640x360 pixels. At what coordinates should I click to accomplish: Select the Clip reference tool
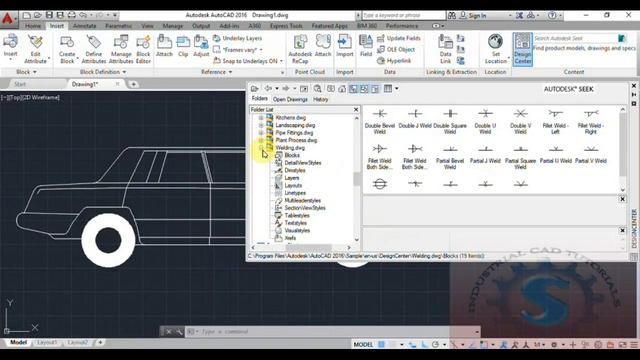pos(183,46)
